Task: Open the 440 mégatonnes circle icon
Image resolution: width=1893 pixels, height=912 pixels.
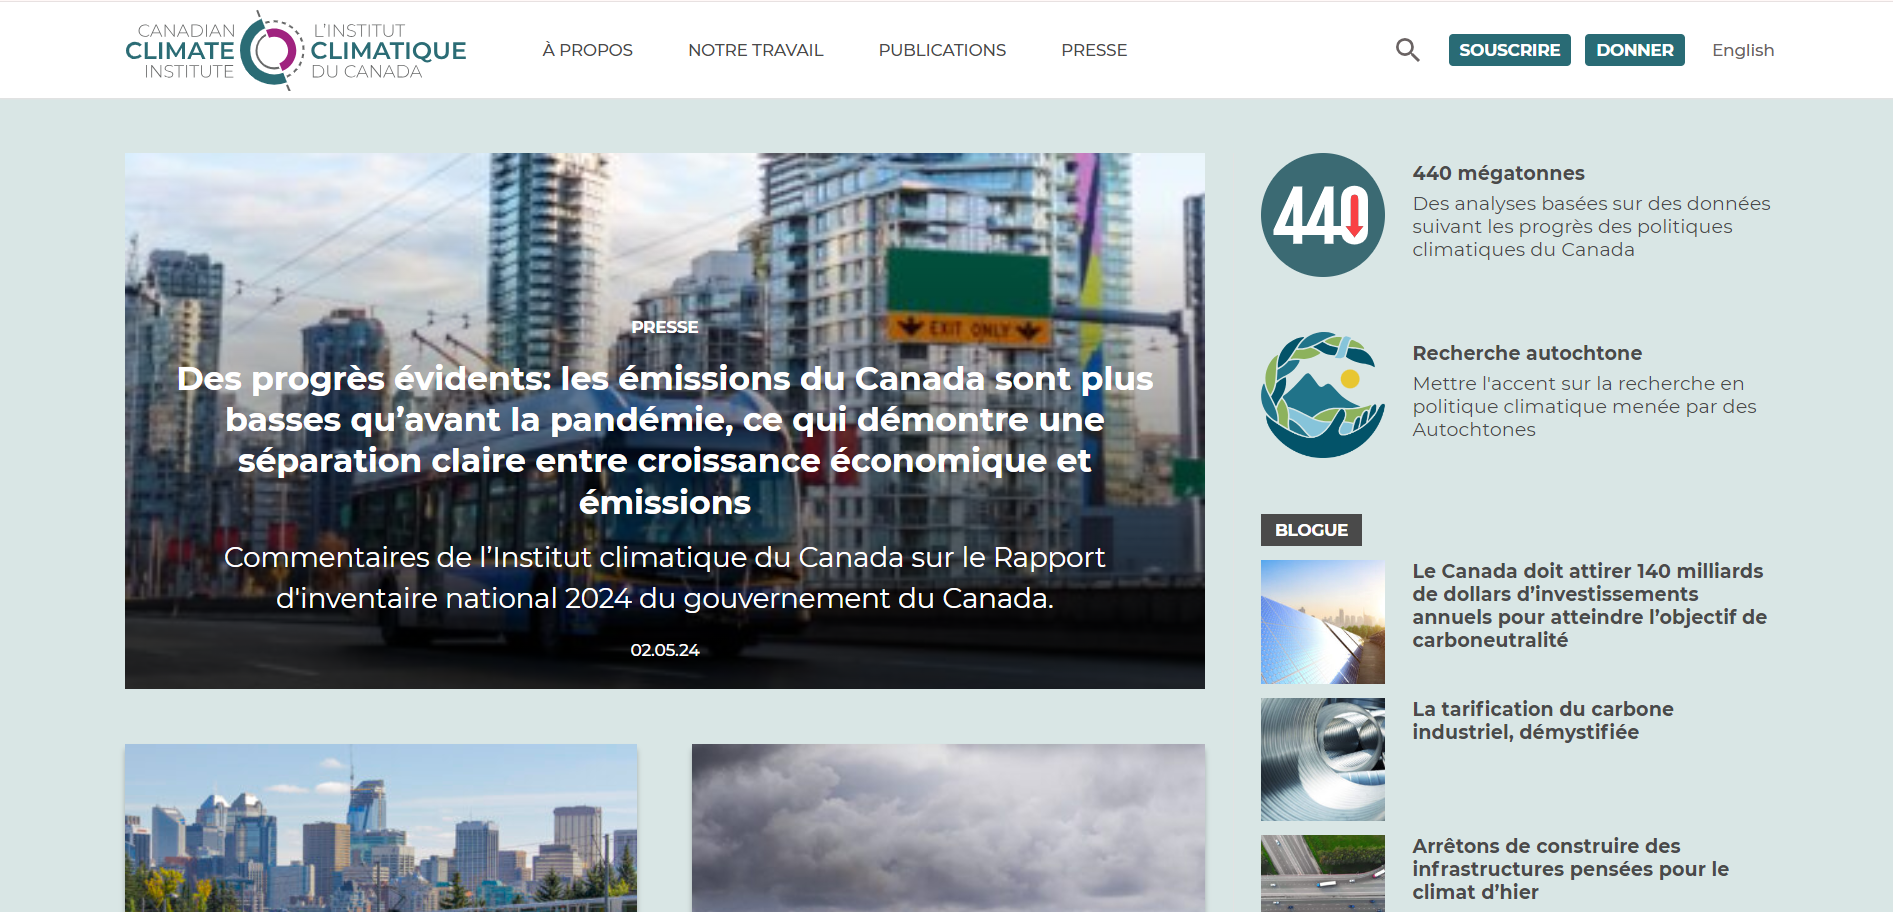Action: coord(1322,215)
